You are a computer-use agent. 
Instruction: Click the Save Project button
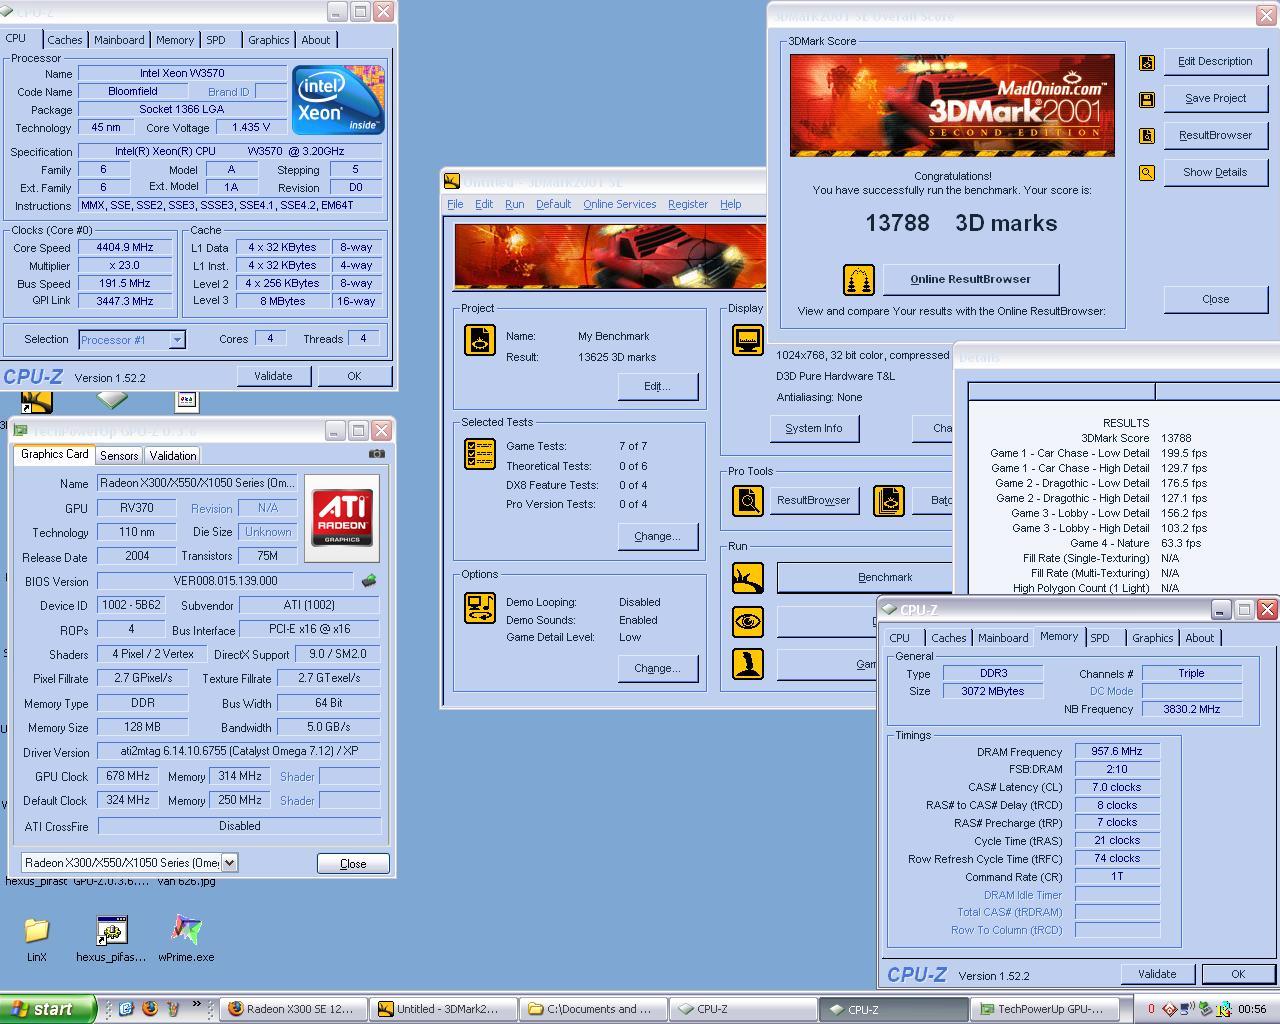pos(1215,98)
